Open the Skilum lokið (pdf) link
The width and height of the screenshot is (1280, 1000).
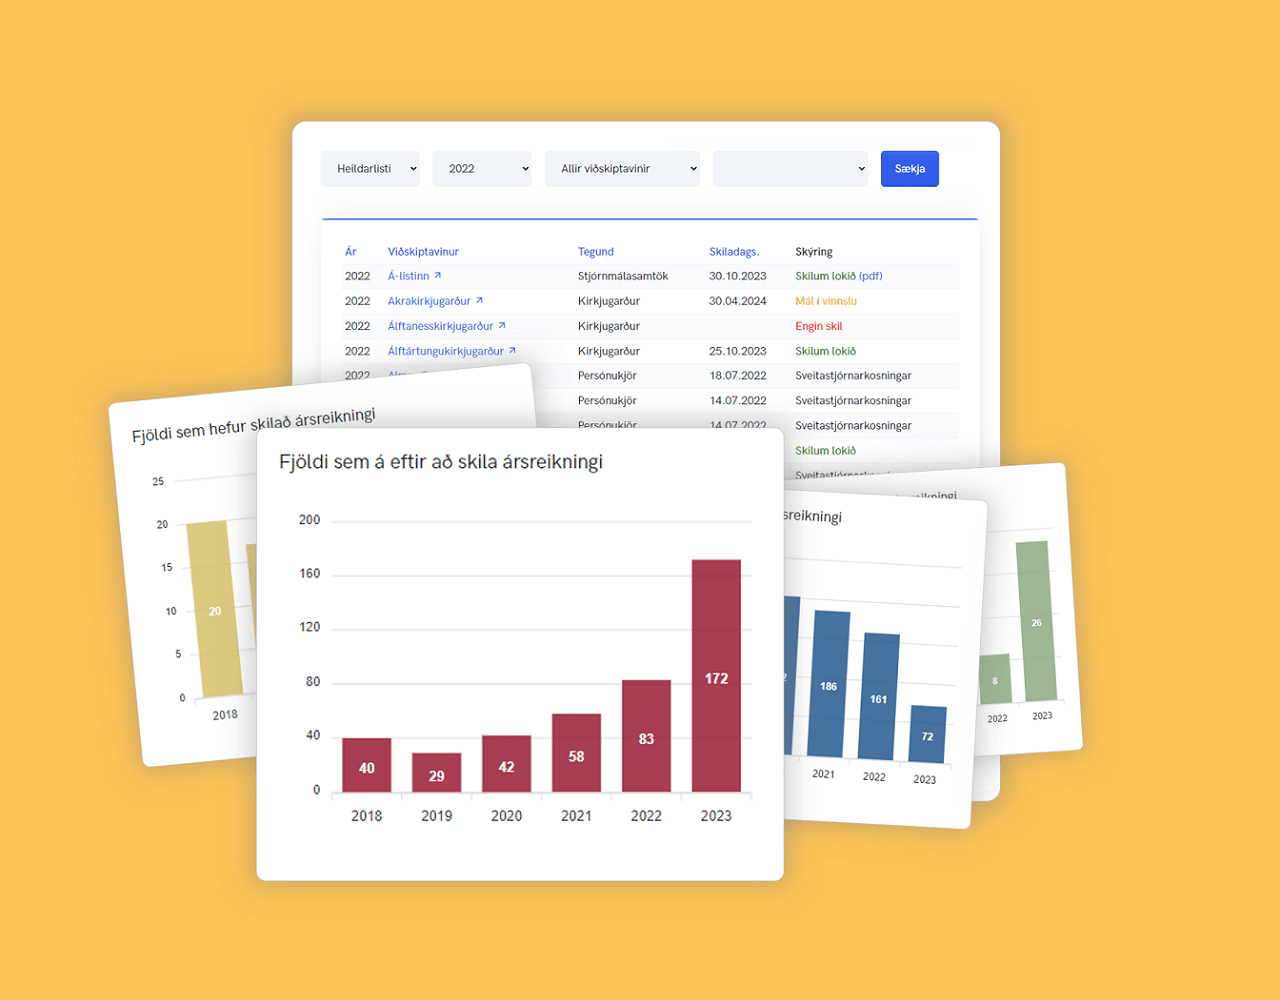click(x=839, y=276)
